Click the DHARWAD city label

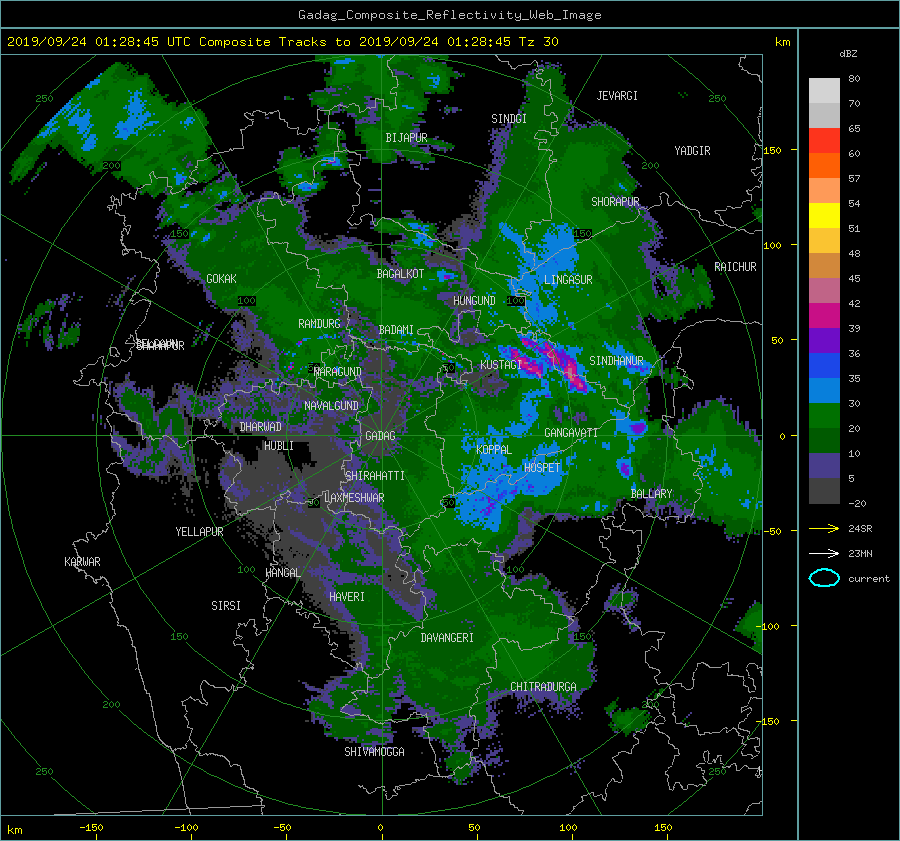click(261, 427)
